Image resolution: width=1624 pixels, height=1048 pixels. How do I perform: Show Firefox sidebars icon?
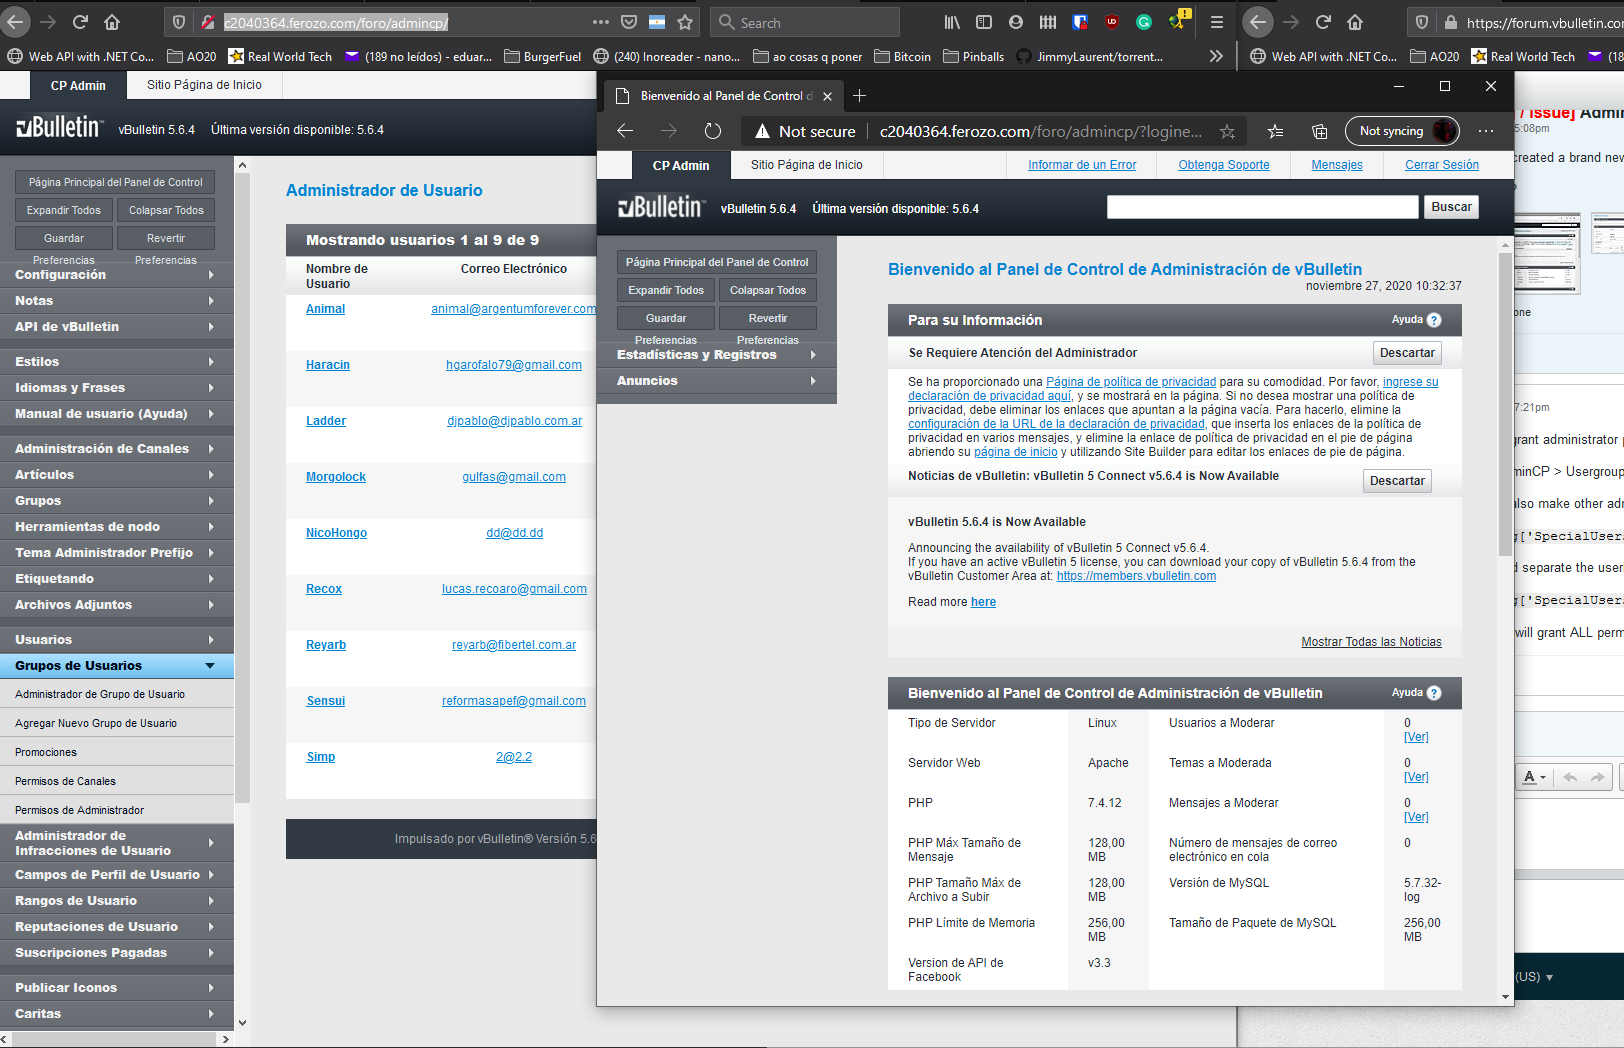(984, 22)
